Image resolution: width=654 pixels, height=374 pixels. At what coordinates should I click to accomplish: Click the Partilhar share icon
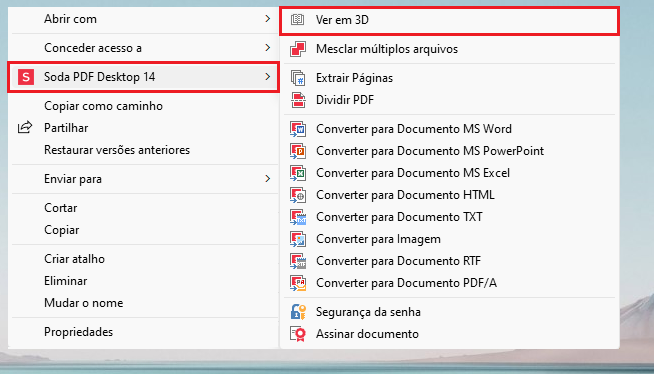click(x=25, y=127)
